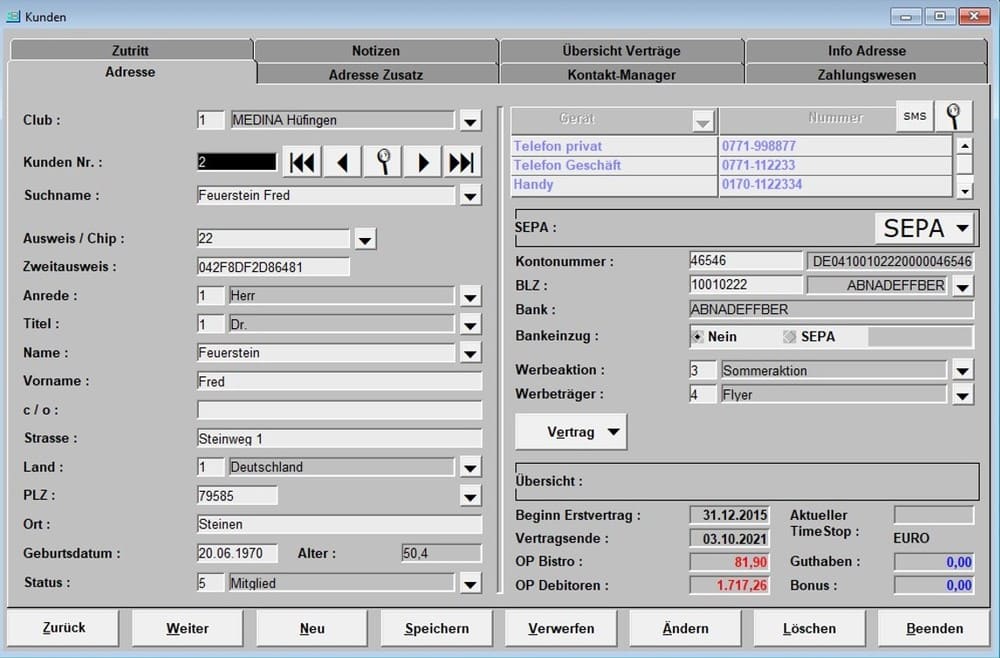Image resolution: width=1000 pixels, height=658 pixels.
Task: Open customer search with magnifier icon
Action: tap(382, 163)
